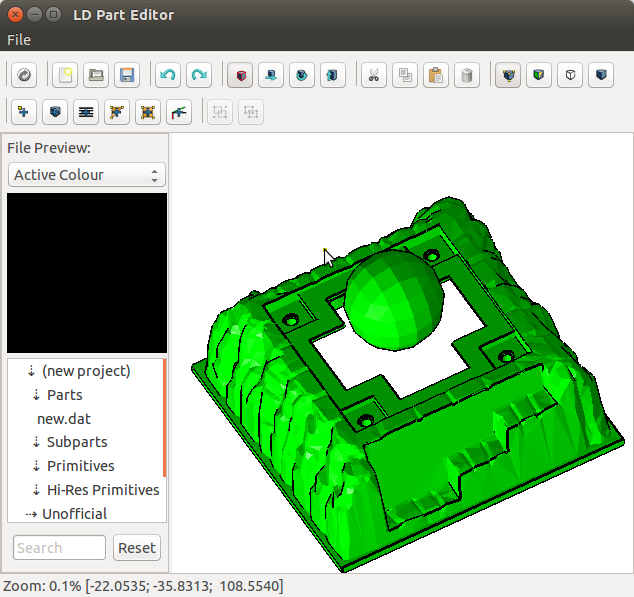Open the File menu
The image size is (634, 597).
(19, 40)
